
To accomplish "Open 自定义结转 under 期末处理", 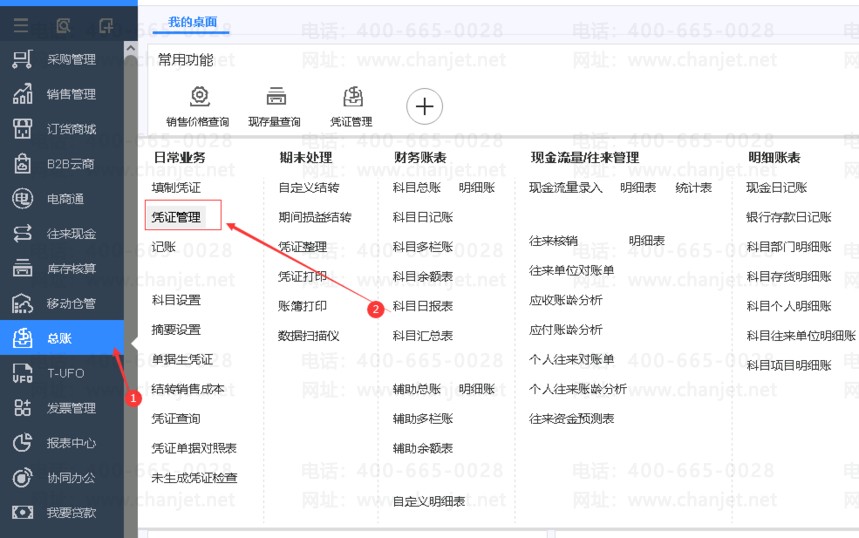I will click(x=308, y=188).
